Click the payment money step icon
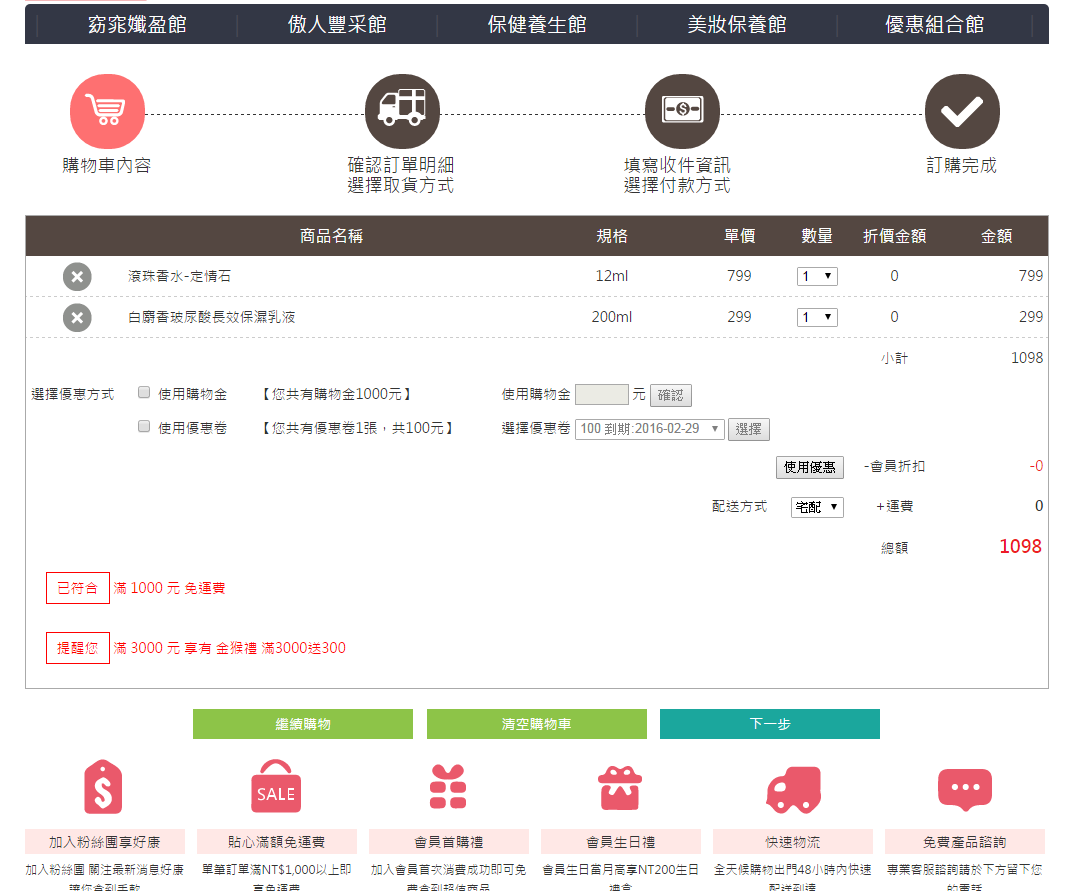This screenshot has width=1075, height=891. click(x=682, y=111)
